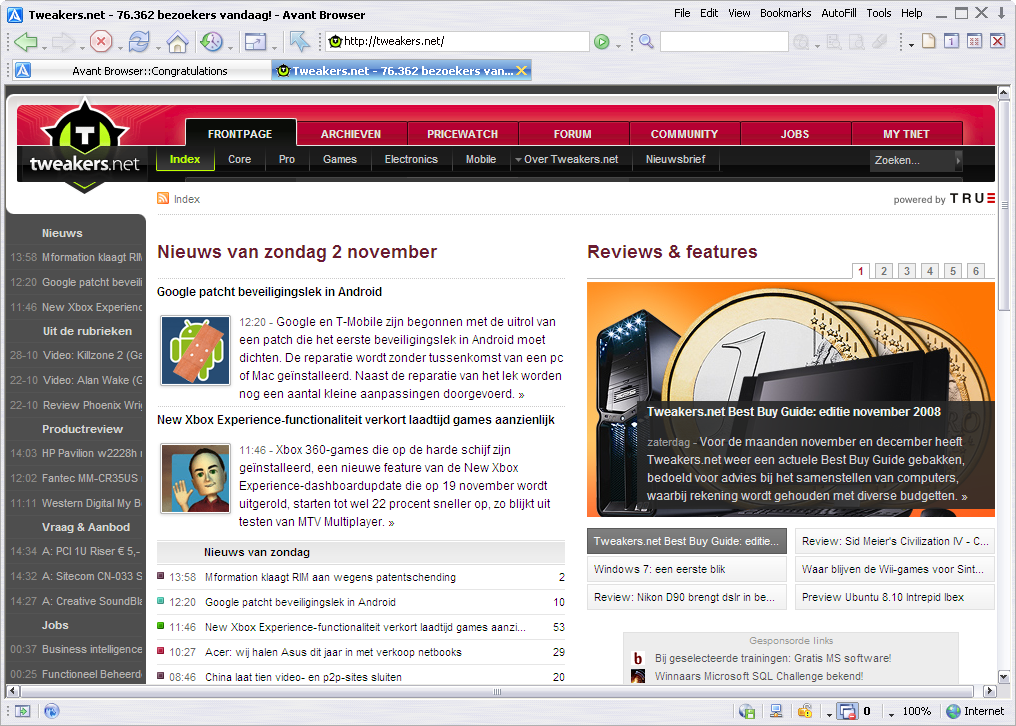Click the Stop loading button
This screenshot has width=1016, height=726.
coord(100,41)
